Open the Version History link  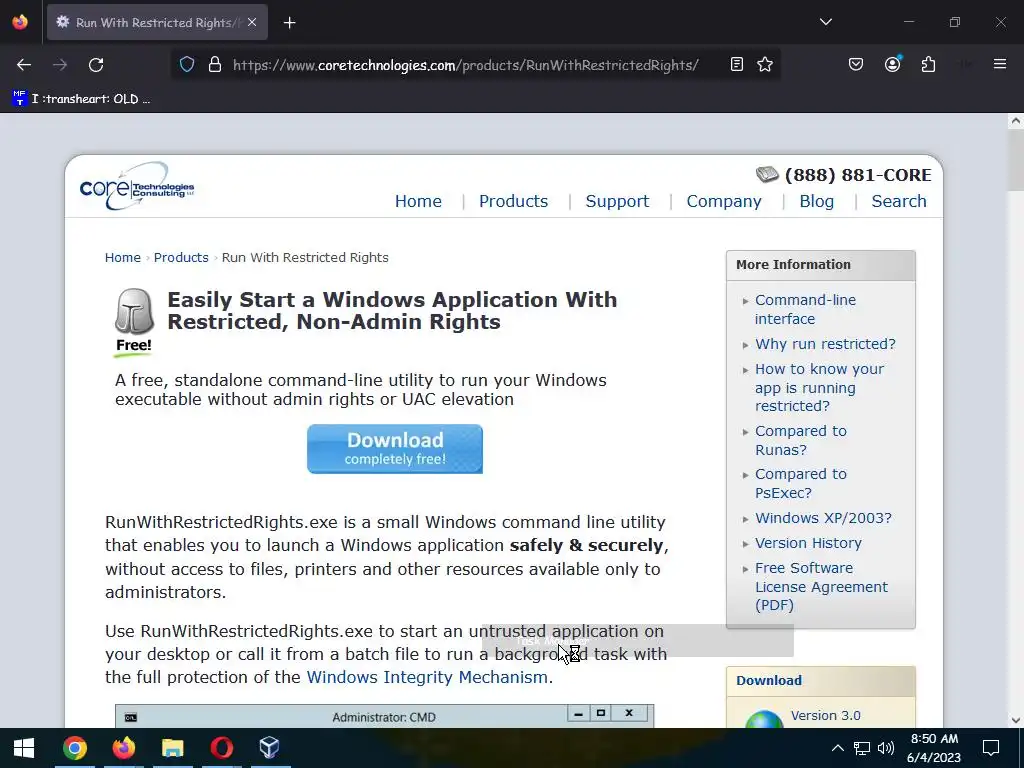coord(808,543)
